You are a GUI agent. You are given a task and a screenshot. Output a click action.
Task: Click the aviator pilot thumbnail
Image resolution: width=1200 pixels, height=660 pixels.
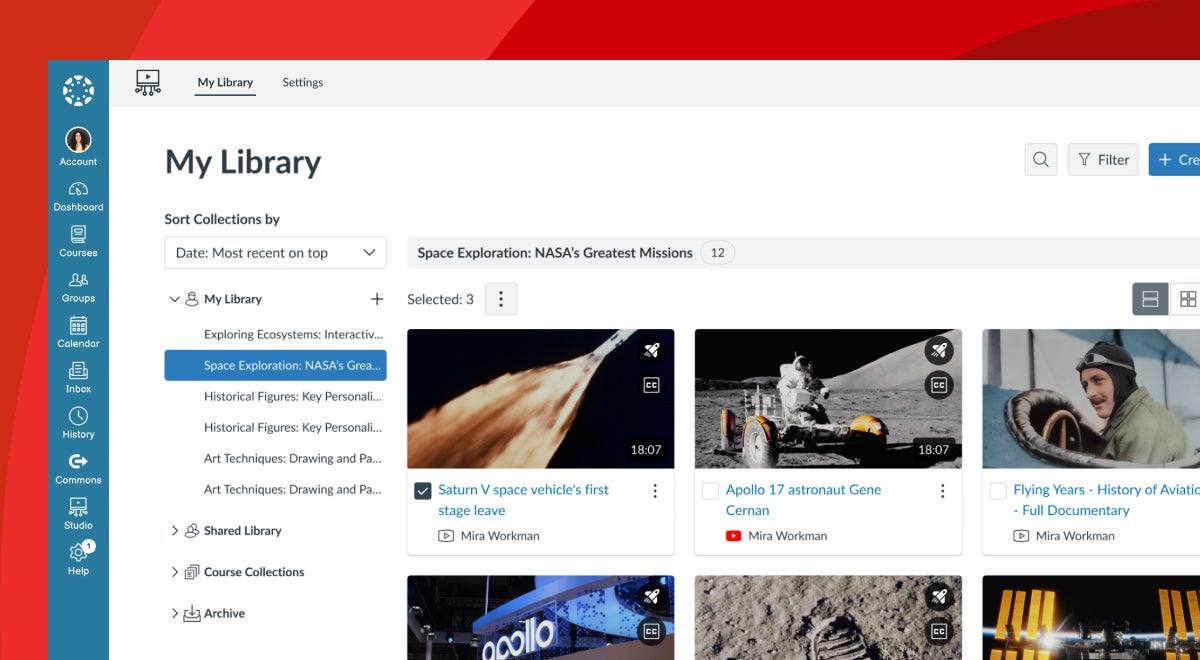(x=1091, y=399)
